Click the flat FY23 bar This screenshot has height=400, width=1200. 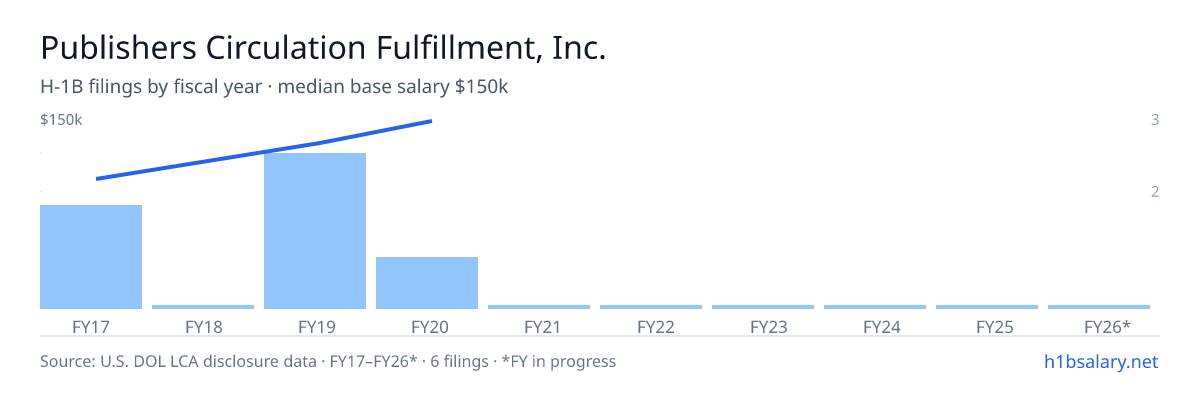click(x=763, y=307)
